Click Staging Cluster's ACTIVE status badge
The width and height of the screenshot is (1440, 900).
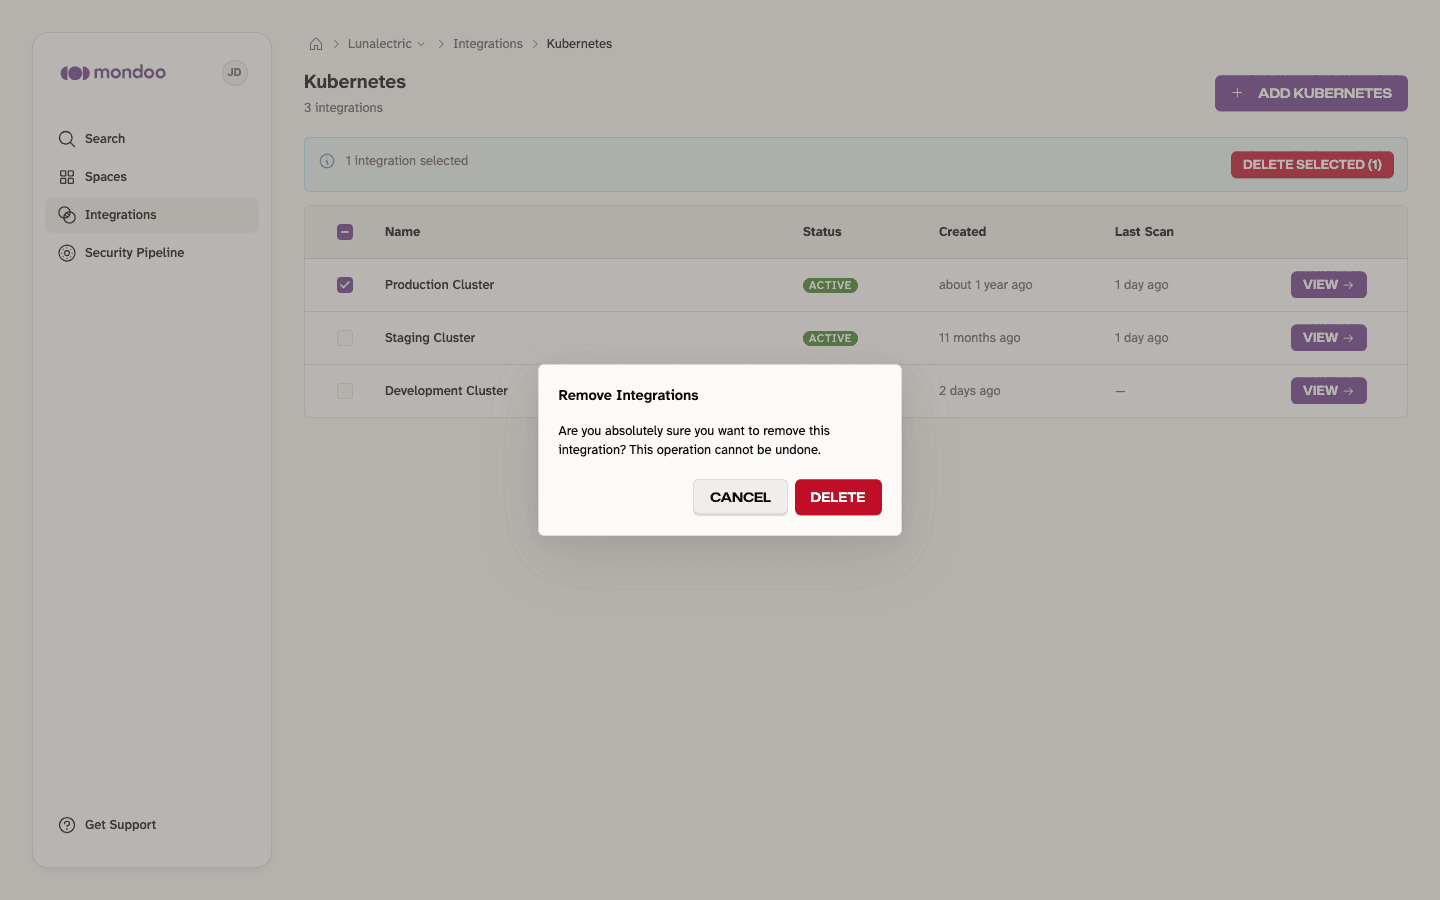(x=830, y=338)
